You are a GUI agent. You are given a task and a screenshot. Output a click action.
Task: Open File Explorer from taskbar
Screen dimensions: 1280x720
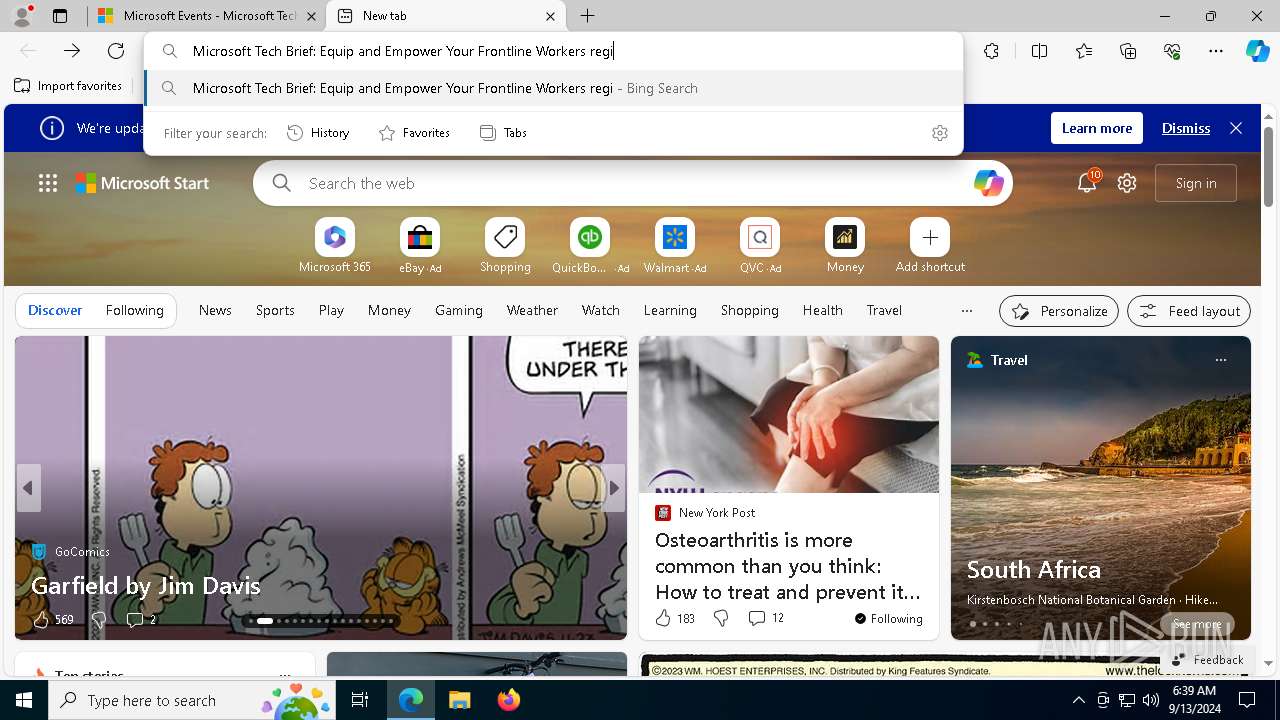(x=459, y=700)
